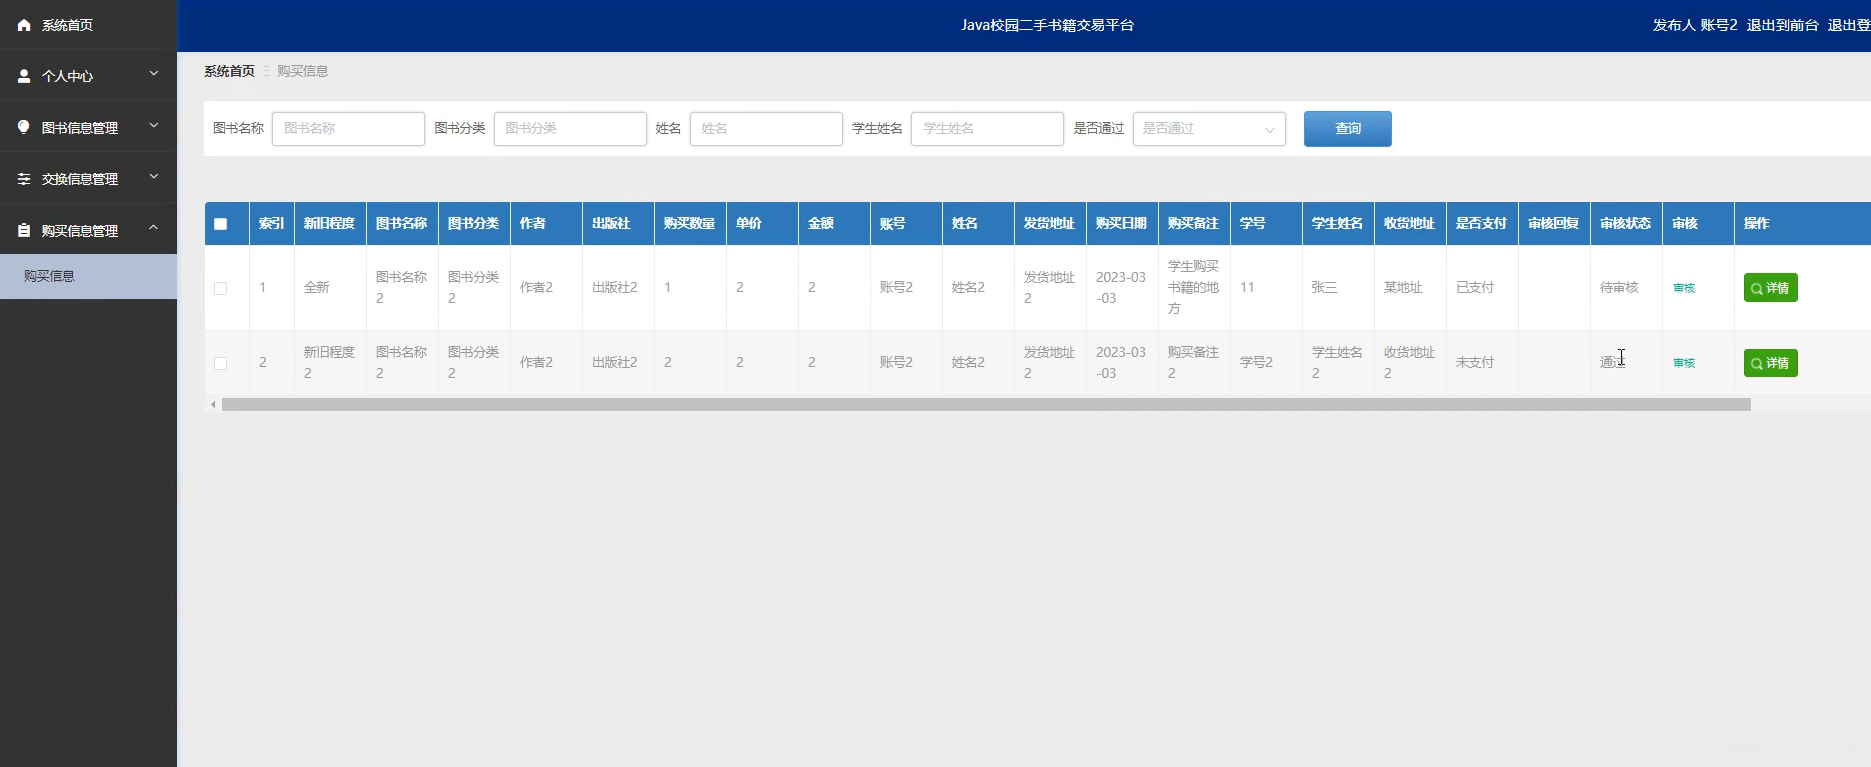Click the 审核状态 column header
Viewport: 1871px width, 767px height.
pyautogui.click(x=1625, y=224)
